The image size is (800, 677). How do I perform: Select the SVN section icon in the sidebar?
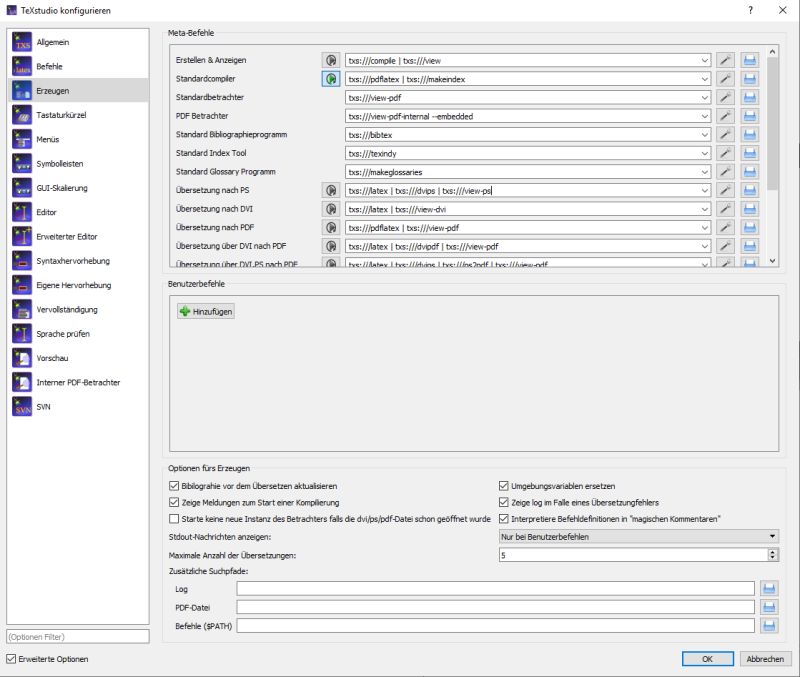21,407
